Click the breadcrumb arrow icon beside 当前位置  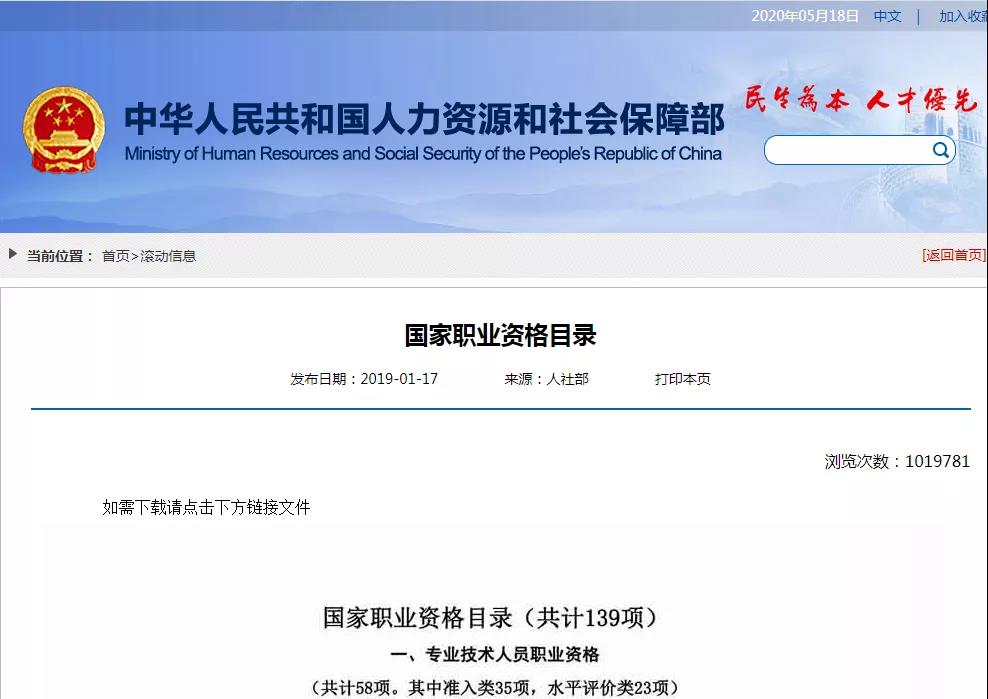10,255
